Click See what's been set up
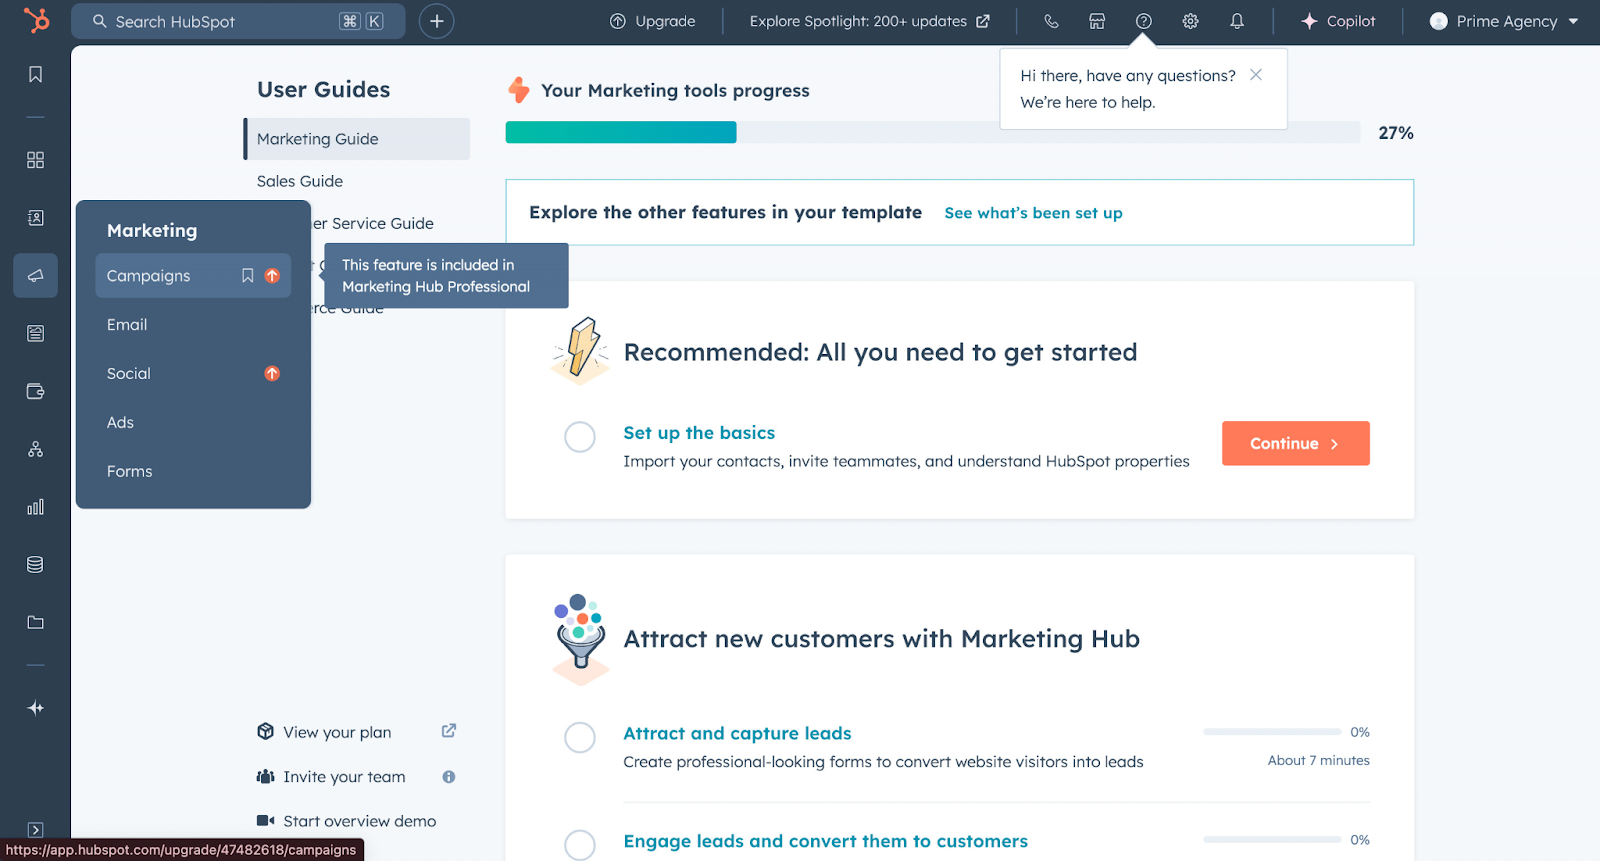The image size is (1600, 861). point(1033,213)
